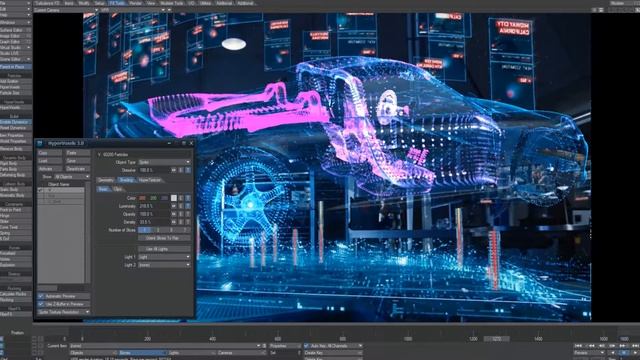Open Color envelope E button
640x360 pixels.
click(x=181, y=198)
